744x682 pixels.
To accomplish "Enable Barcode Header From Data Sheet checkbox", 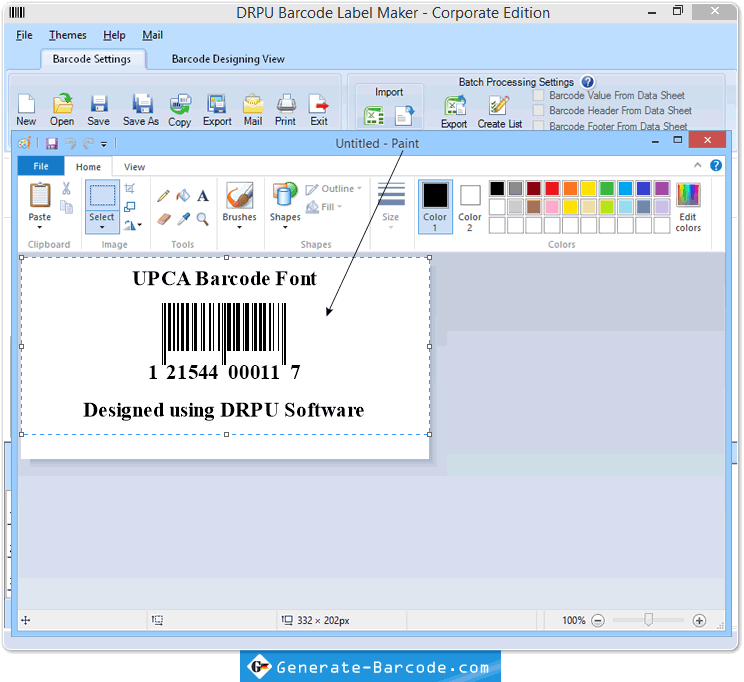I will (x=539, y=111).
